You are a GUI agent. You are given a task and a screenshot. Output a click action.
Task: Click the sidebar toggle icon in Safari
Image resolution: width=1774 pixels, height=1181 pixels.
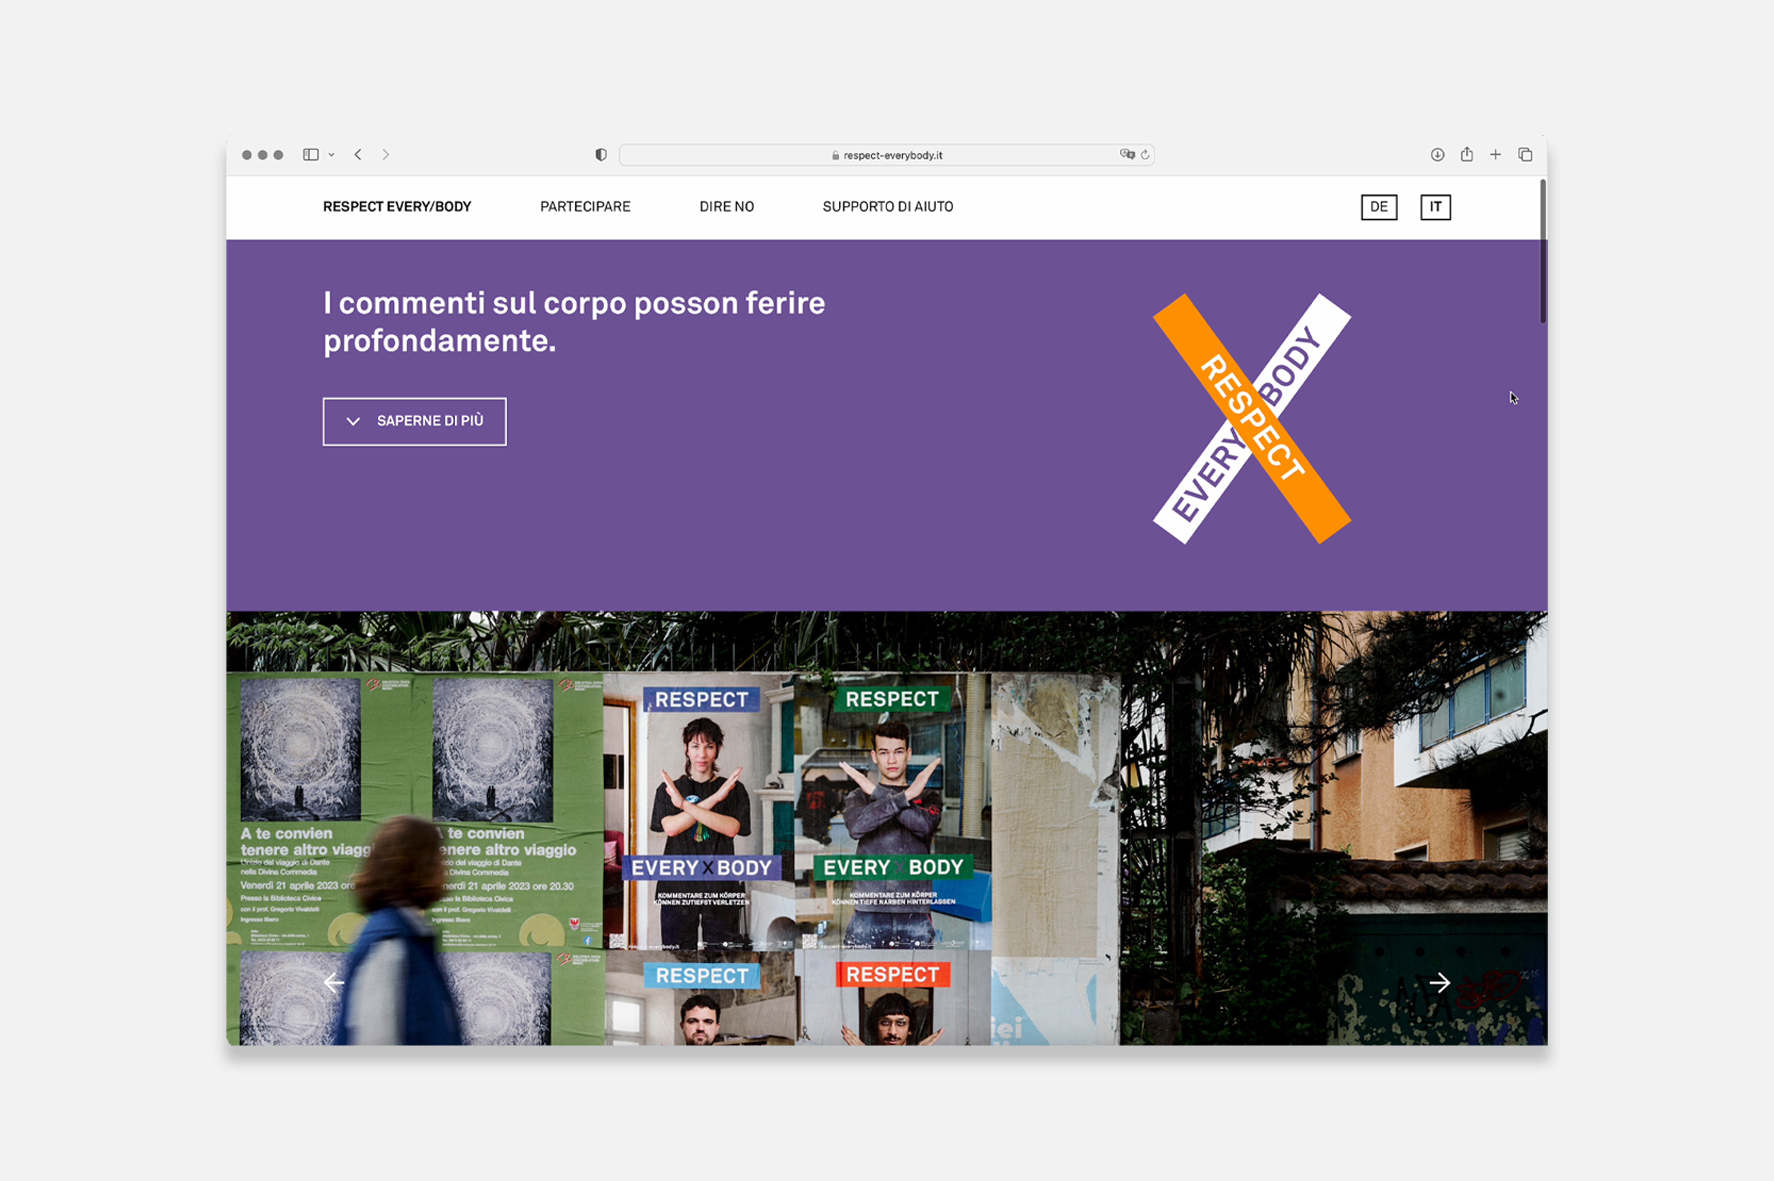(x=311, y=155)
